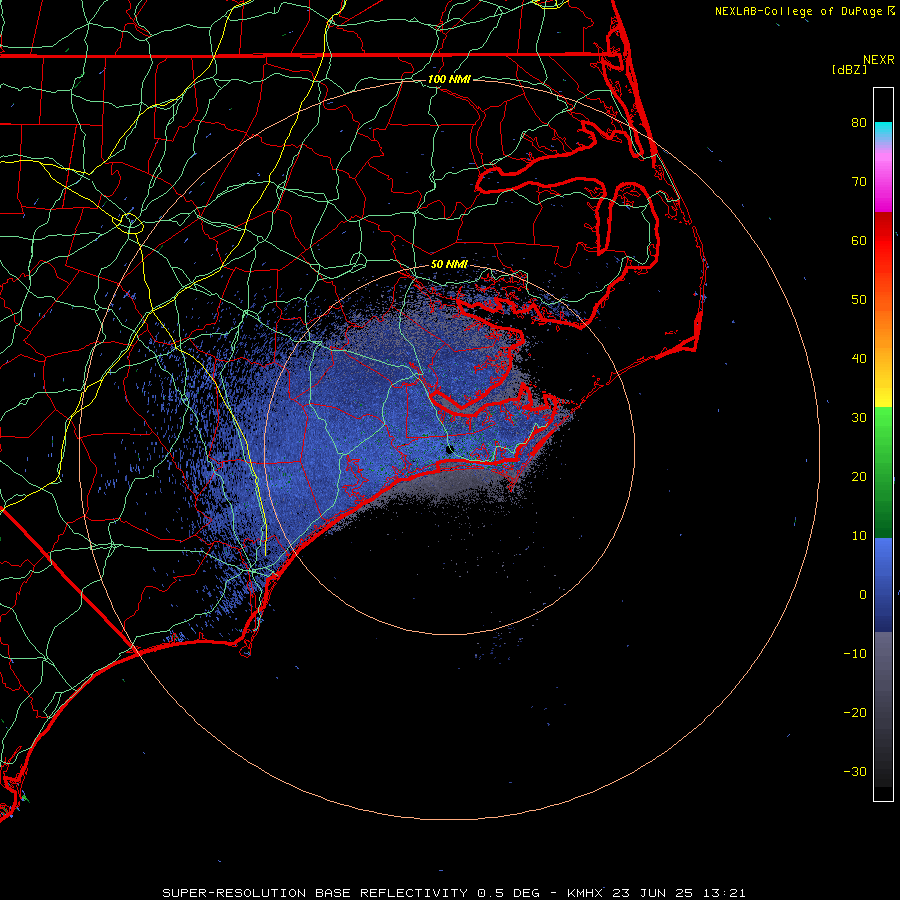Click the NEXLAB-College of DuPage title text
This screenshot has height=900, width=900.
pos(798,11)
